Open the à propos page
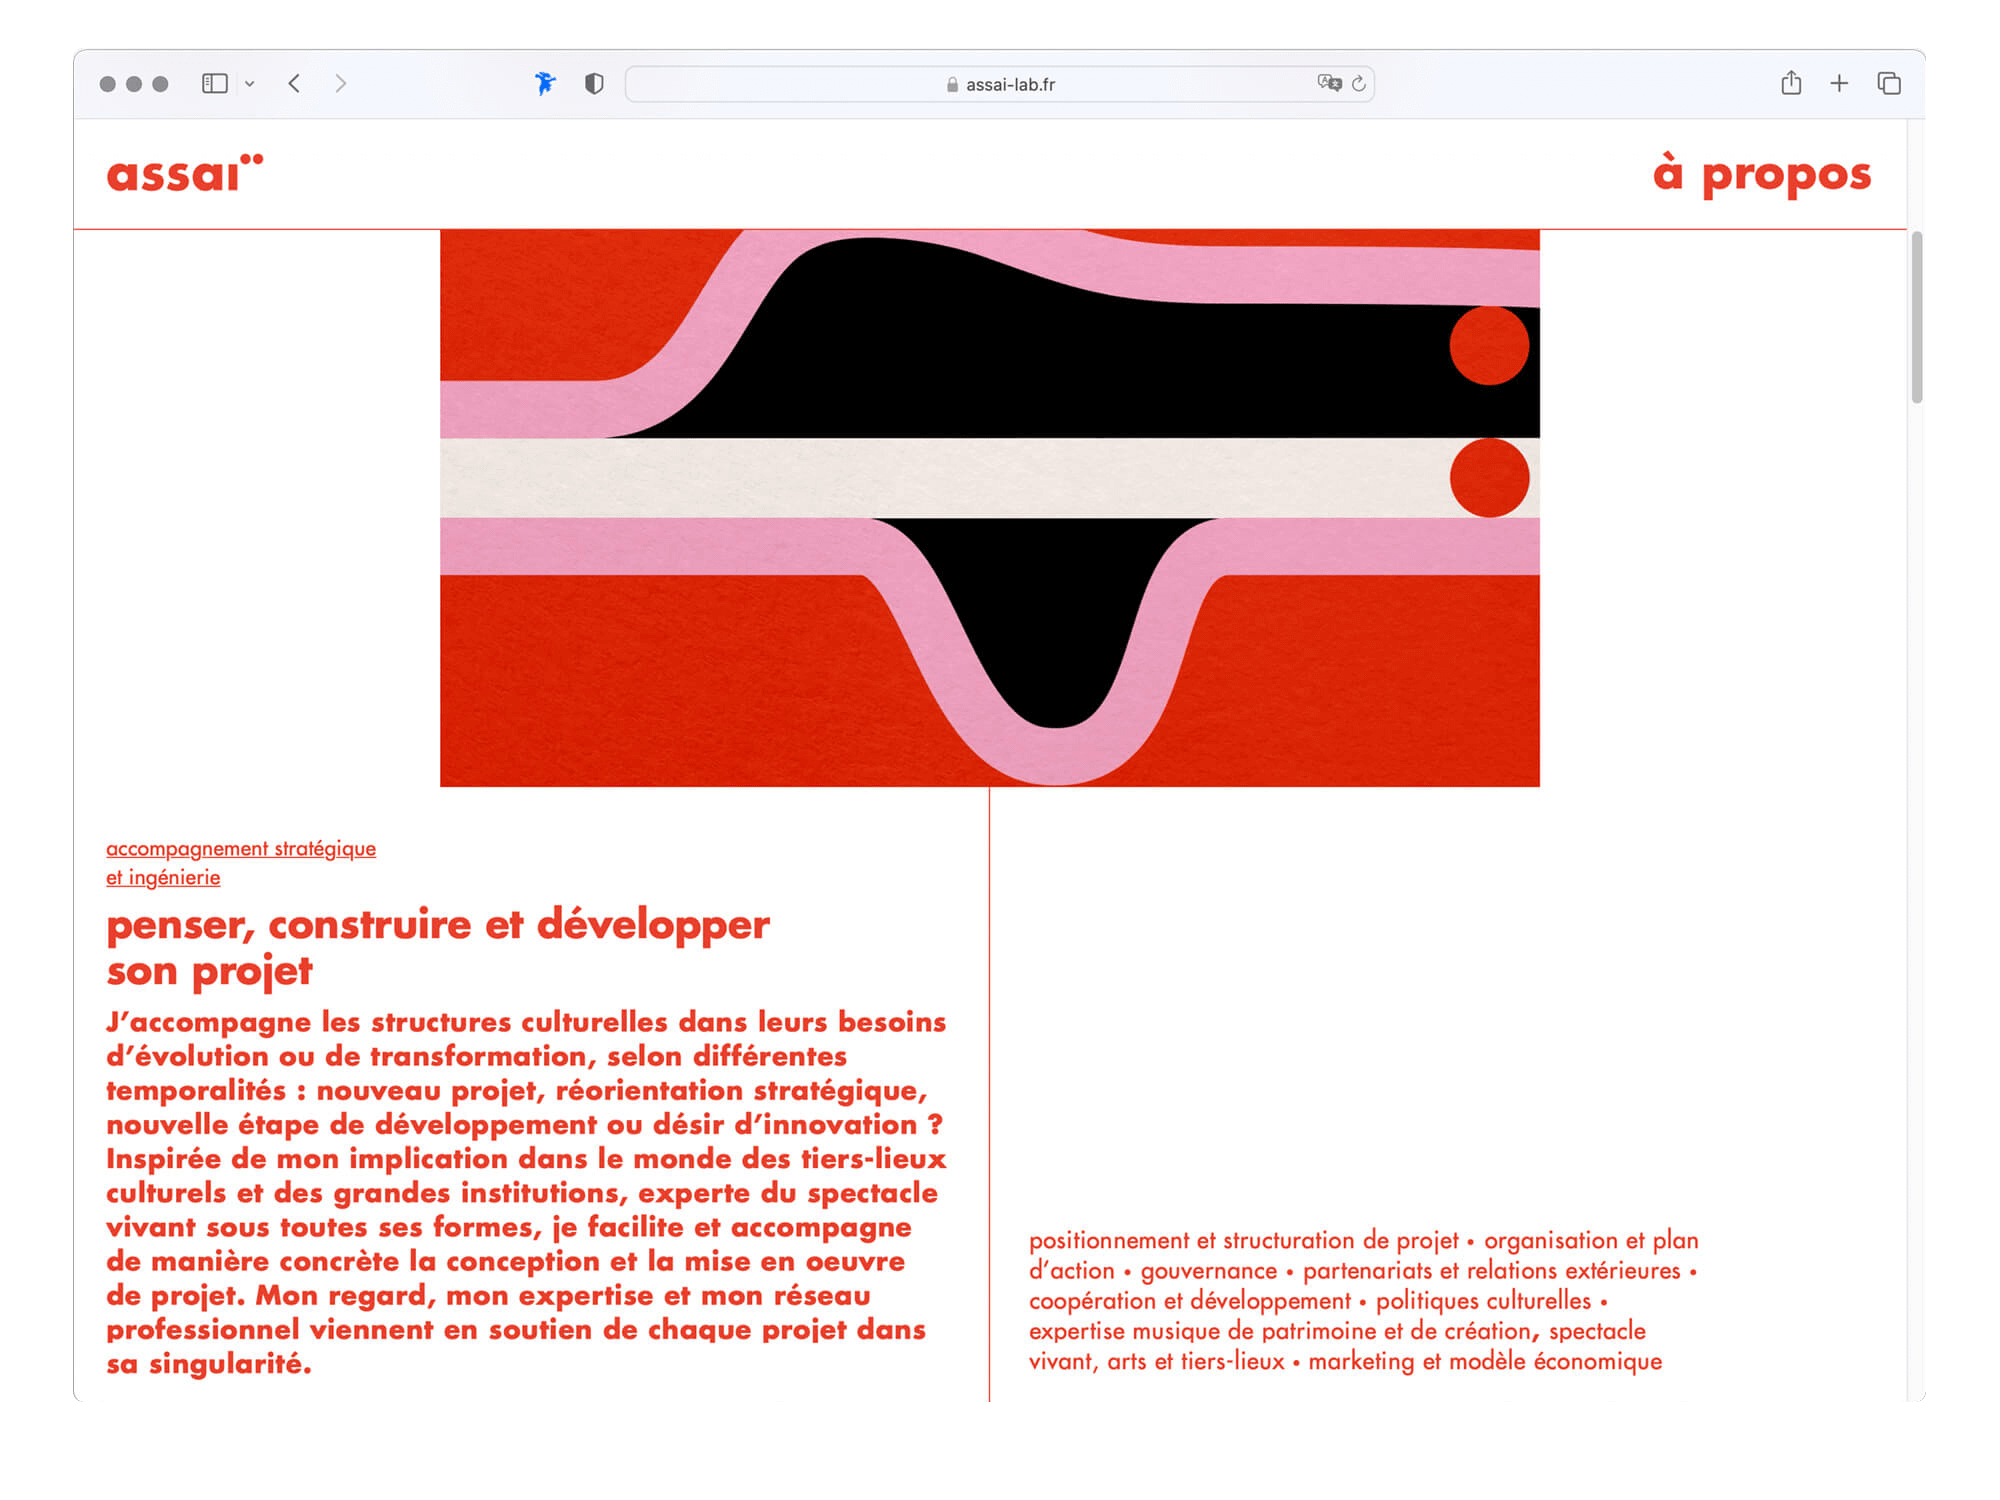The image size is (2000, 1500). click(1761, 174)
